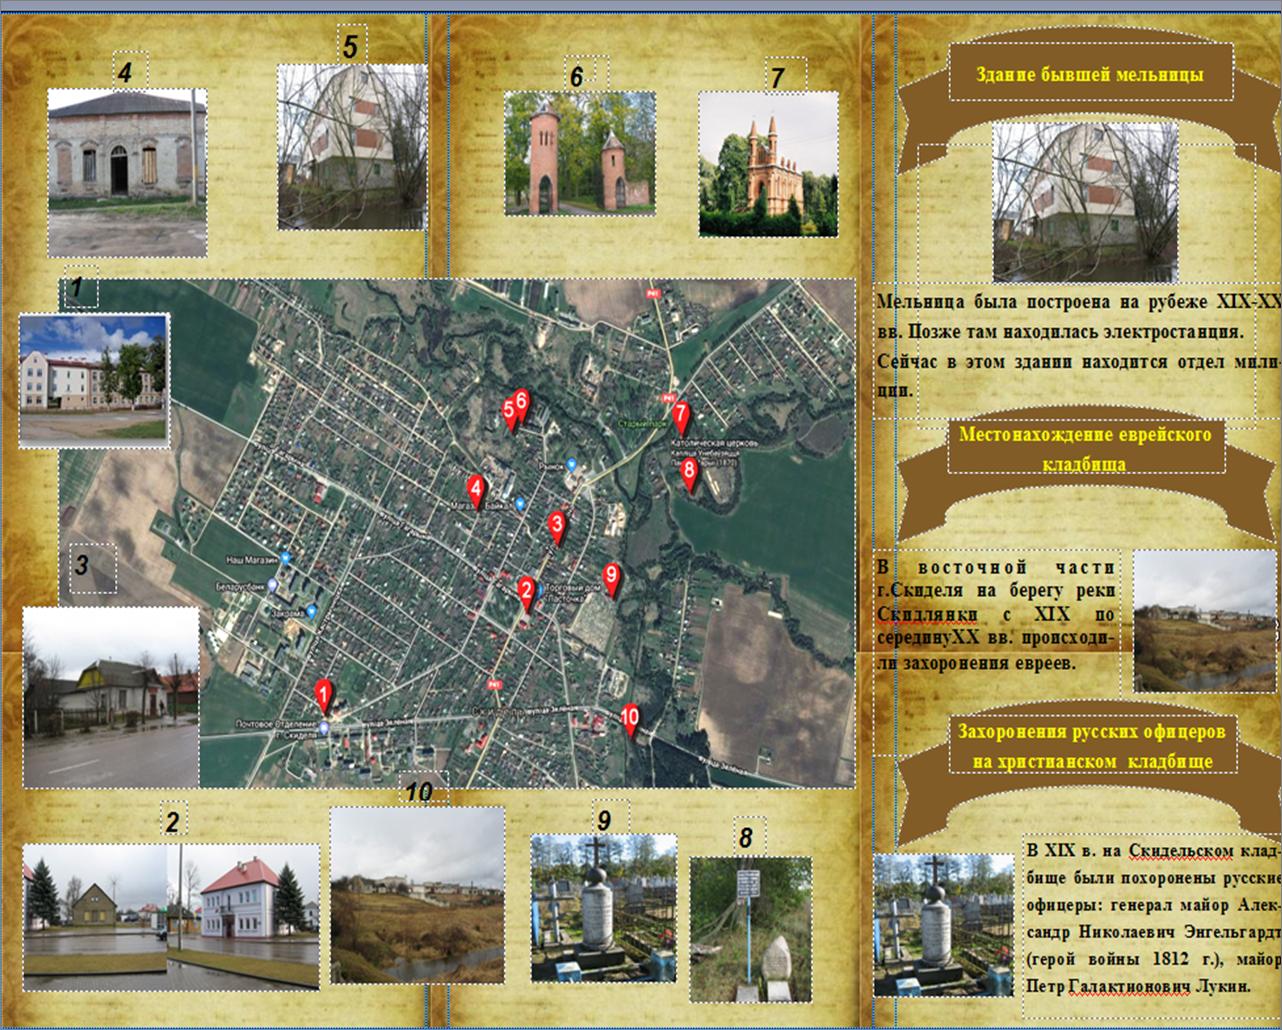Click the blue shop icon beside Закрома
Screen dimensions: 1282x1030
tap(311, 611)
